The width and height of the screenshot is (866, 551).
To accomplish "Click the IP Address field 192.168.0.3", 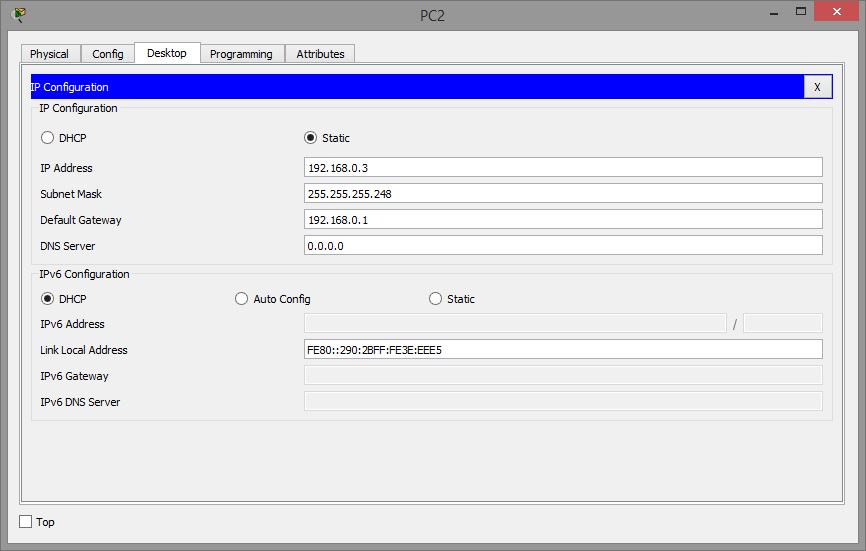I will pyautogui.click(x=563, y=167).
